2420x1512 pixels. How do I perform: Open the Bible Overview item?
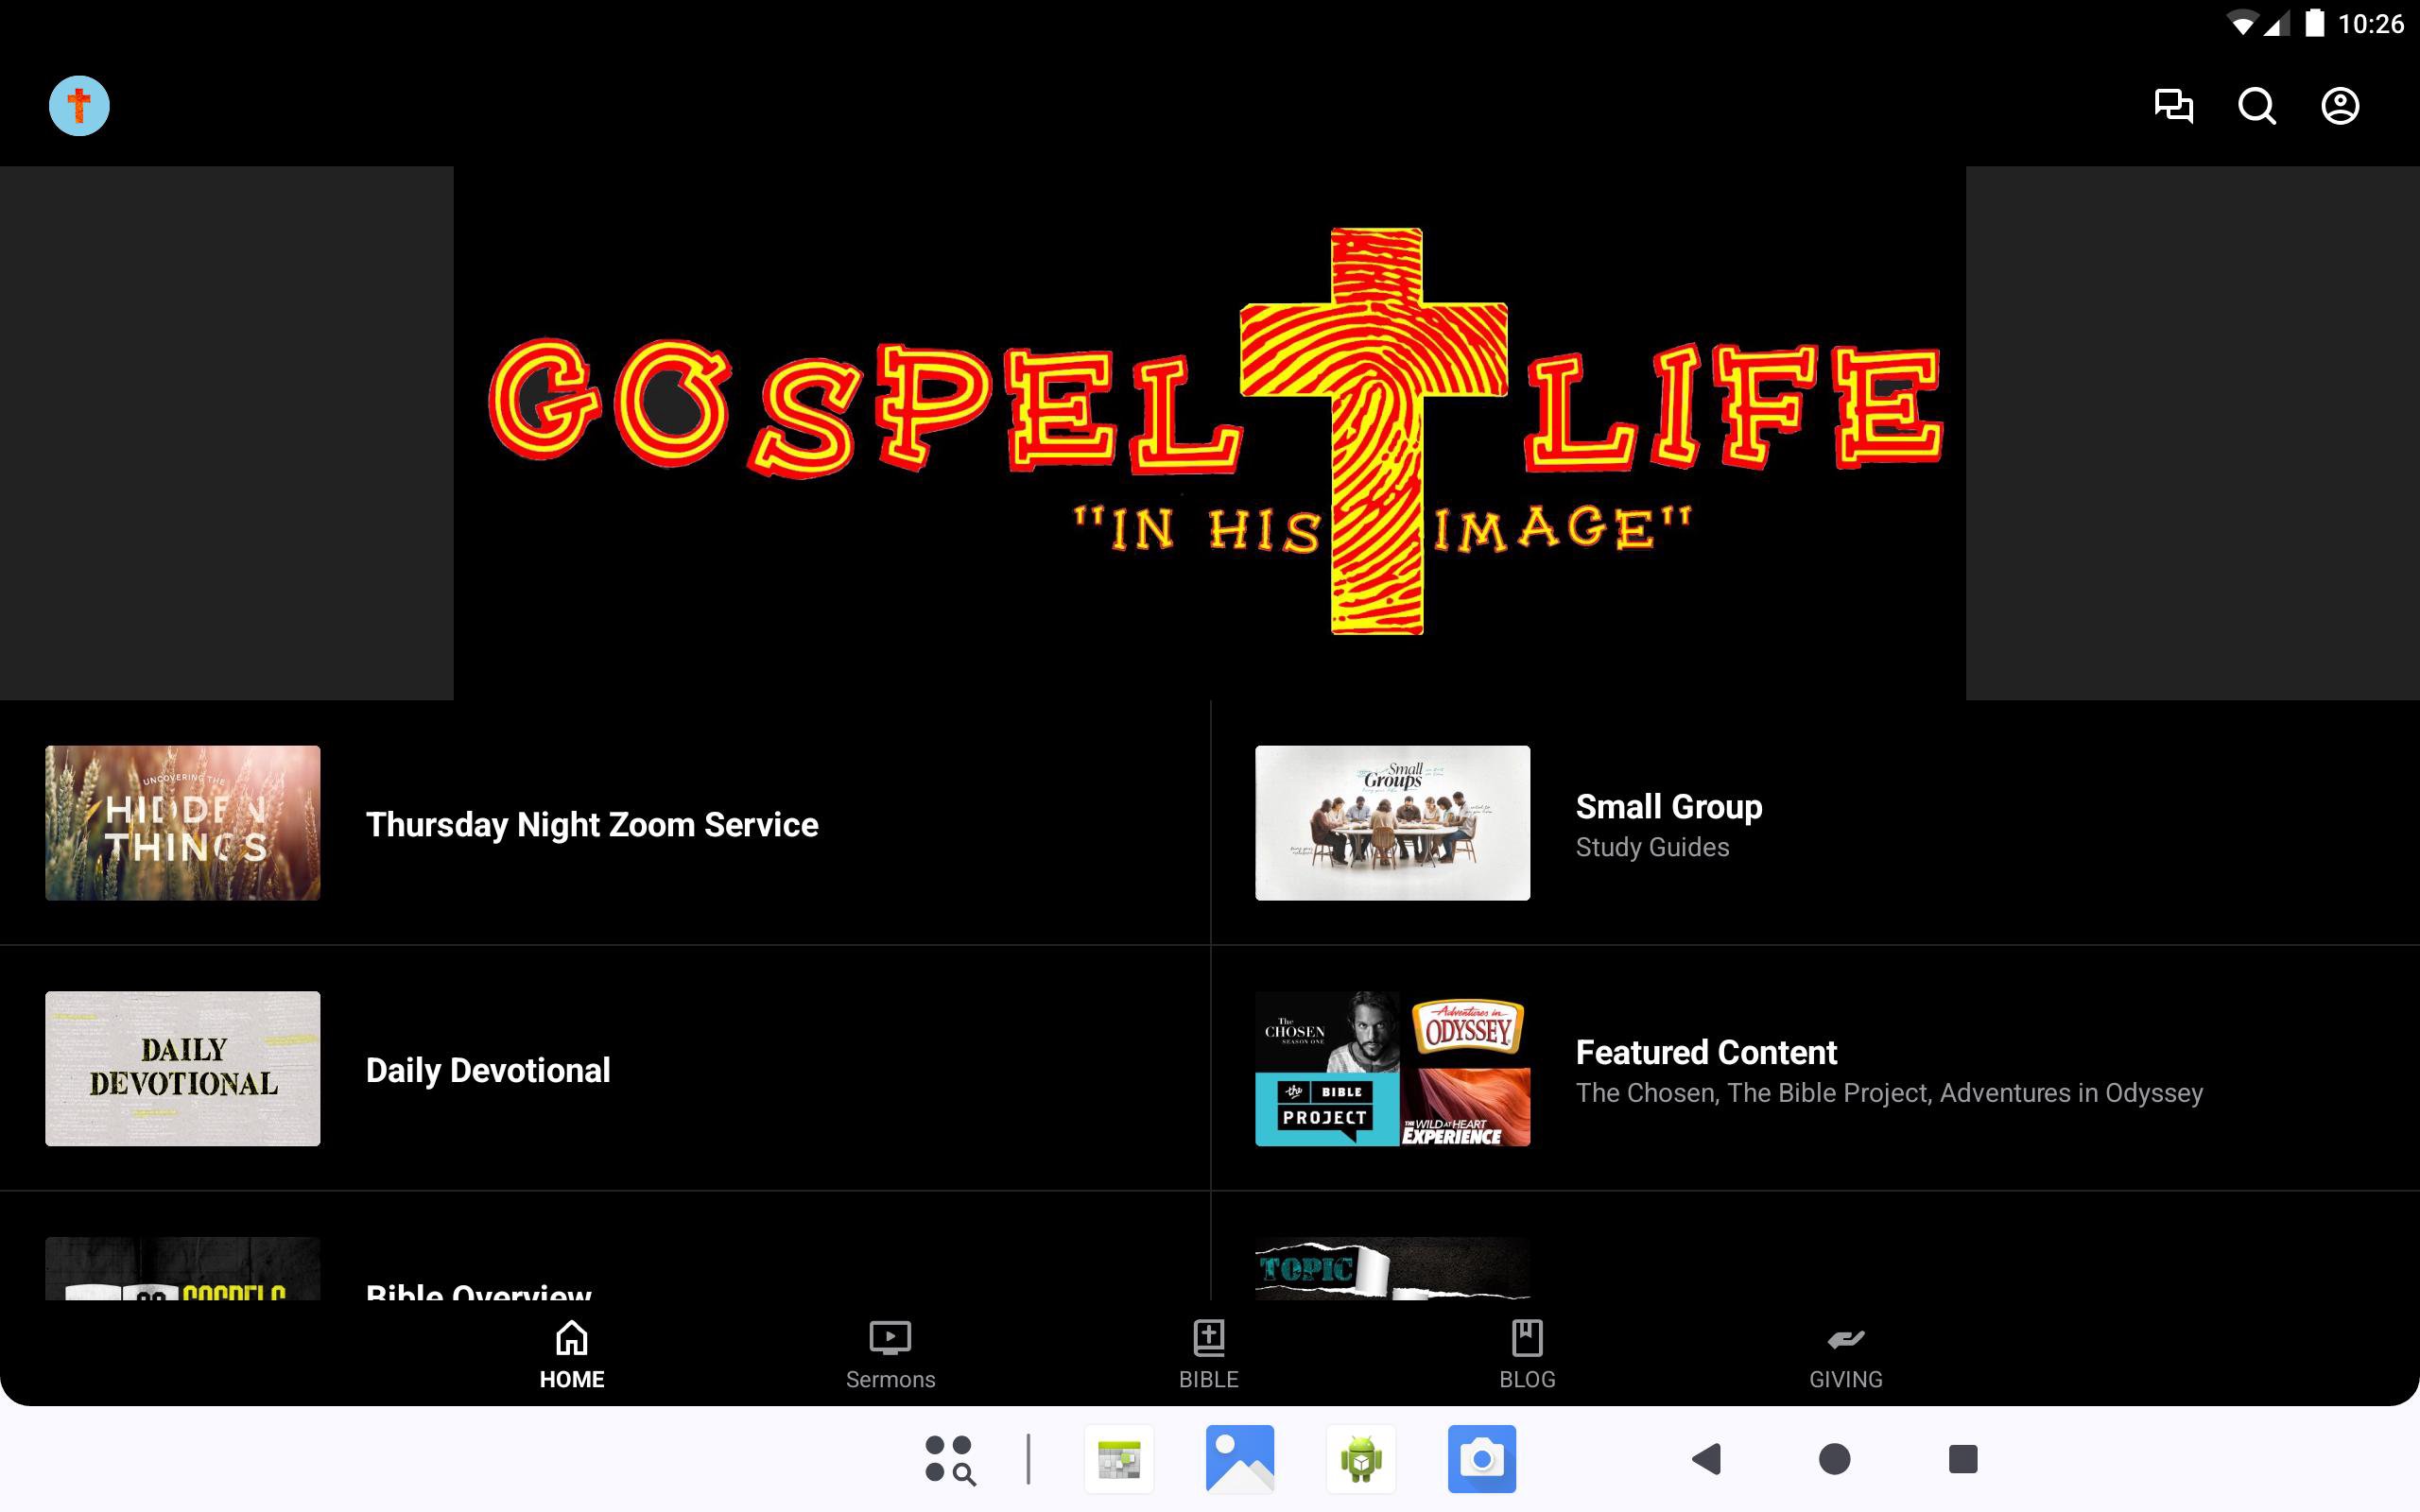[x=604, y=1247]
